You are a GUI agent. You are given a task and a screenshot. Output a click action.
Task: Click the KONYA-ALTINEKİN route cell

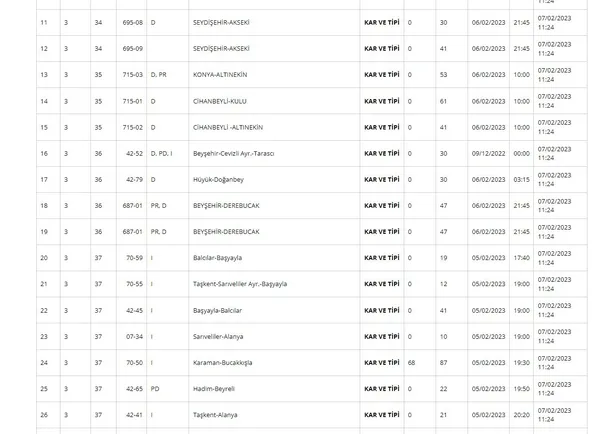(220, 75)
